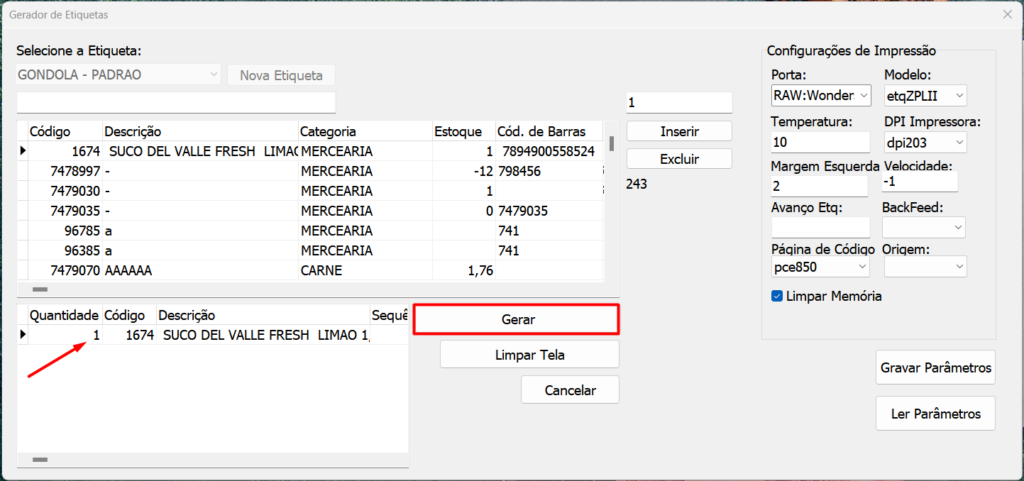Focus the Velocidade input field

click(919, 182)
